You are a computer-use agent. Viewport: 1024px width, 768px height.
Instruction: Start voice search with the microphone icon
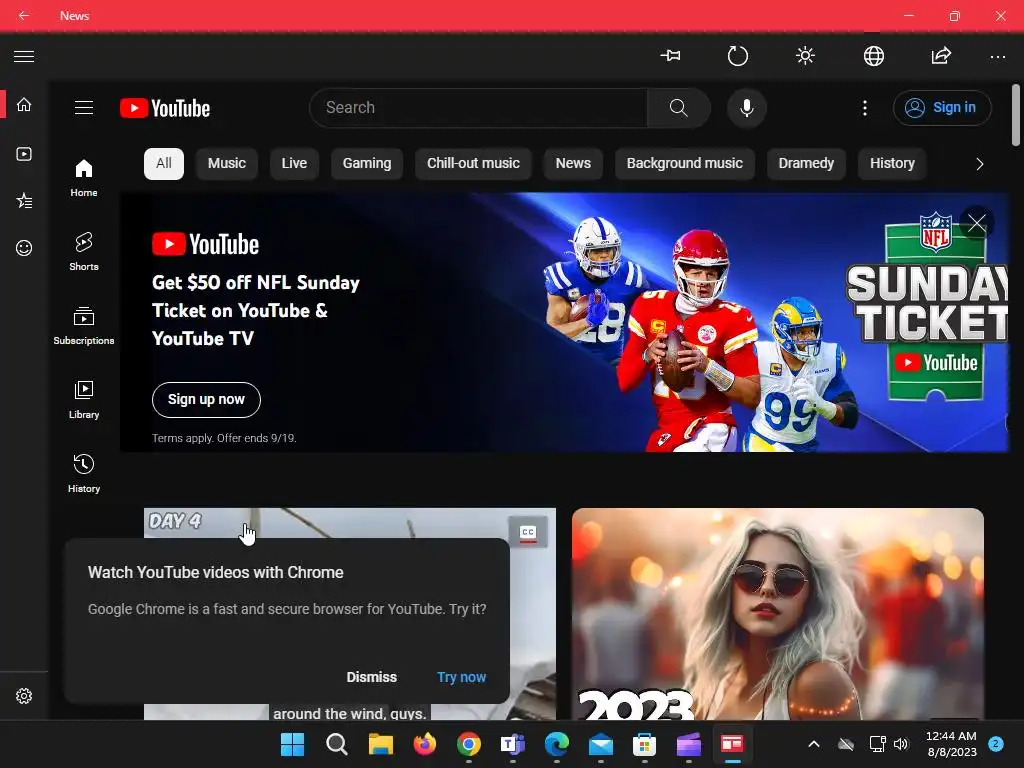(x=746, y=108)
